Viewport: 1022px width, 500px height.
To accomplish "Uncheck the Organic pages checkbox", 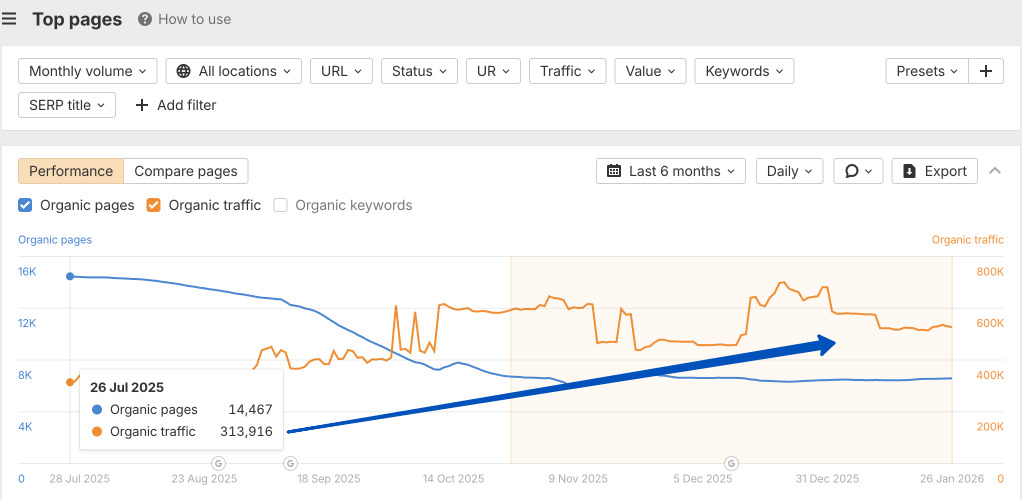I will pyautogui.click(x=25, y=205).
